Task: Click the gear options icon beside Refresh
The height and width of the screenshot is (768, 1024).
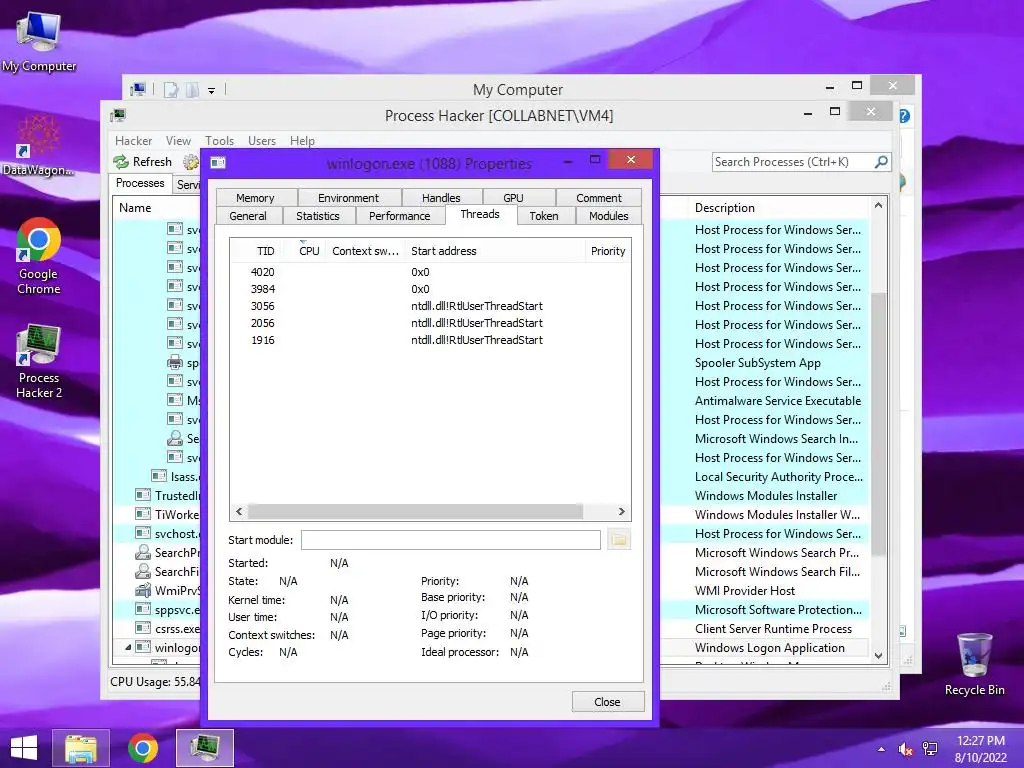Action: tap(191, 161)
